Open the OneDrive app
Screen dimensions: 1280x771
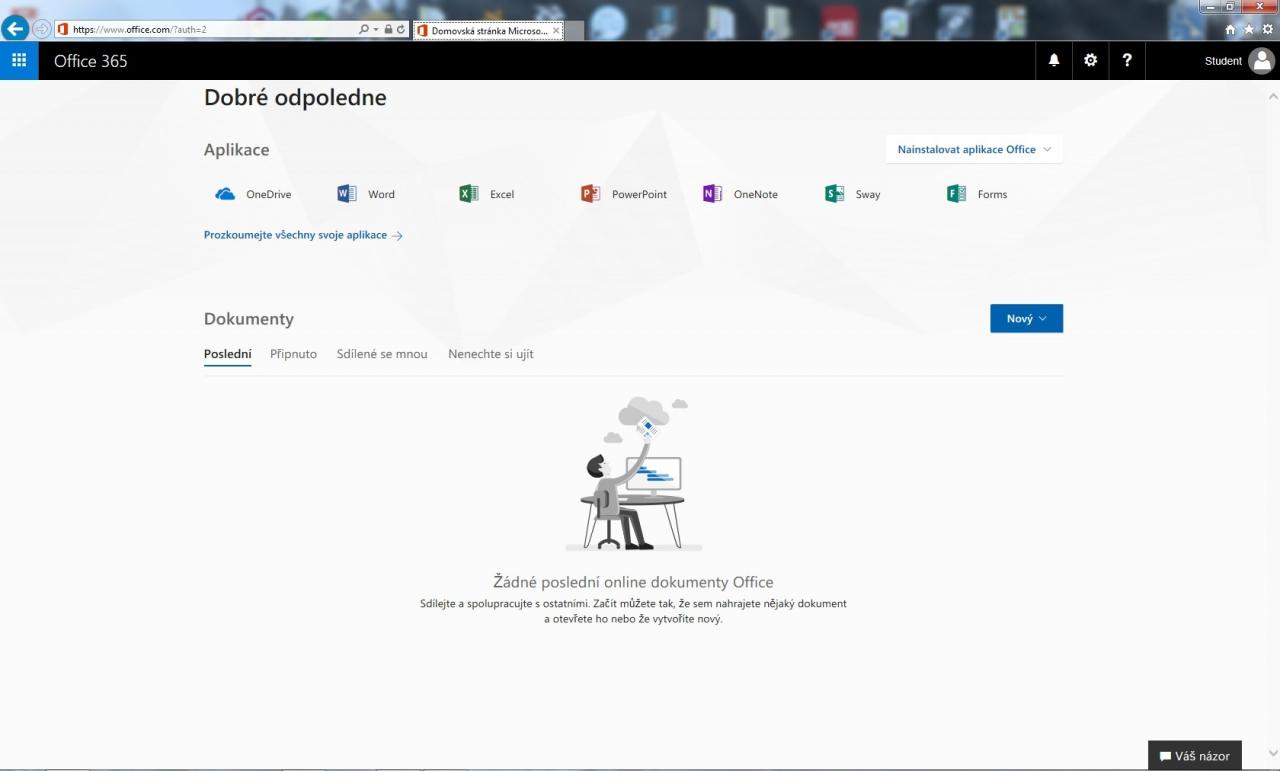(253, 194)
